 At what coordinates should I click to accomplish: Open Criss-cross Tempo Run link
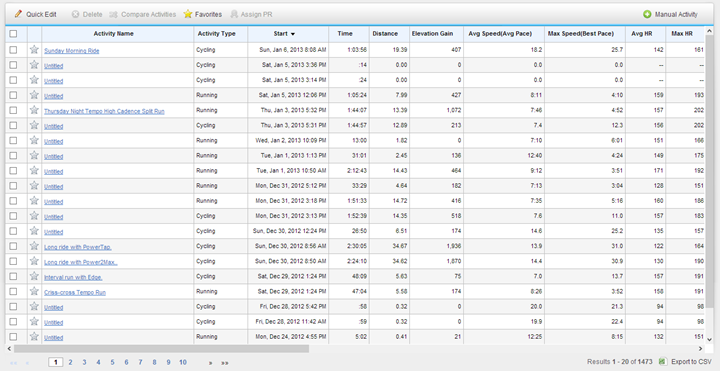click(x=75, y=293)
